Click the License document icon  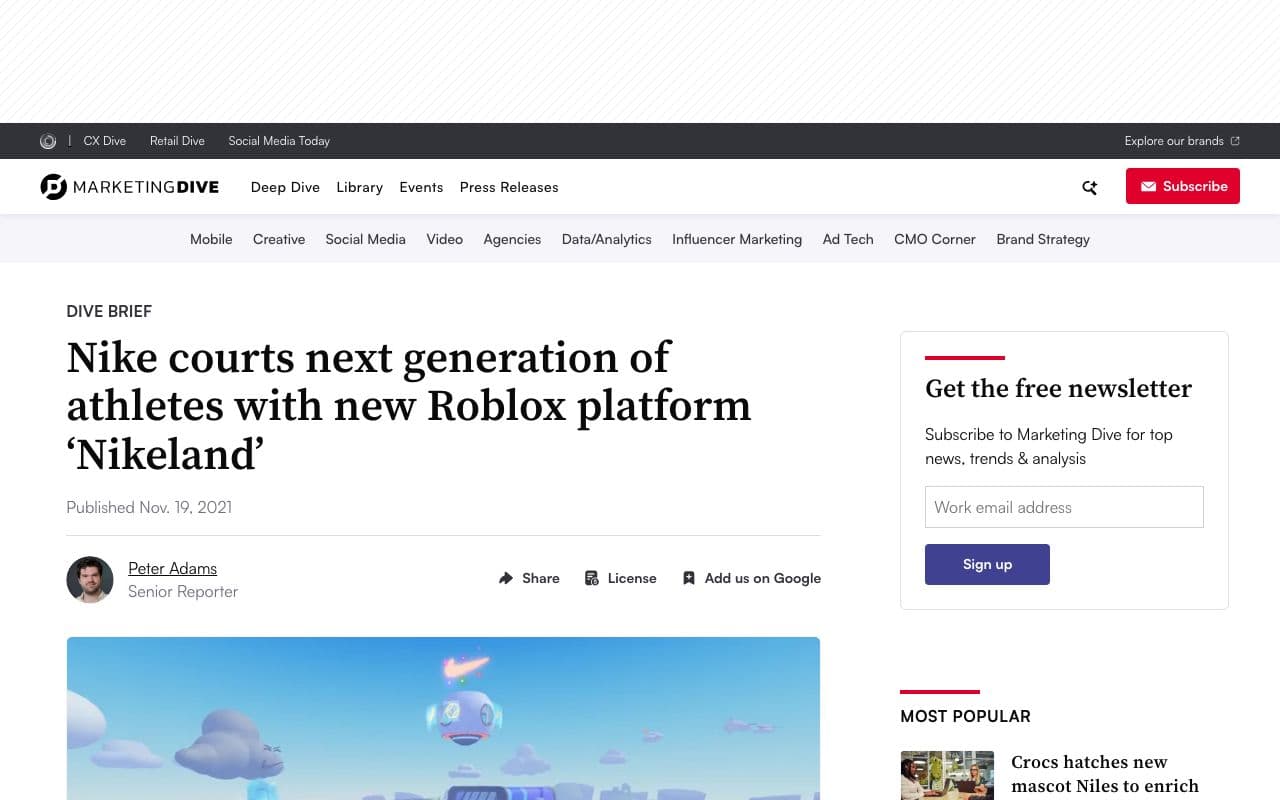pos(592,578)
